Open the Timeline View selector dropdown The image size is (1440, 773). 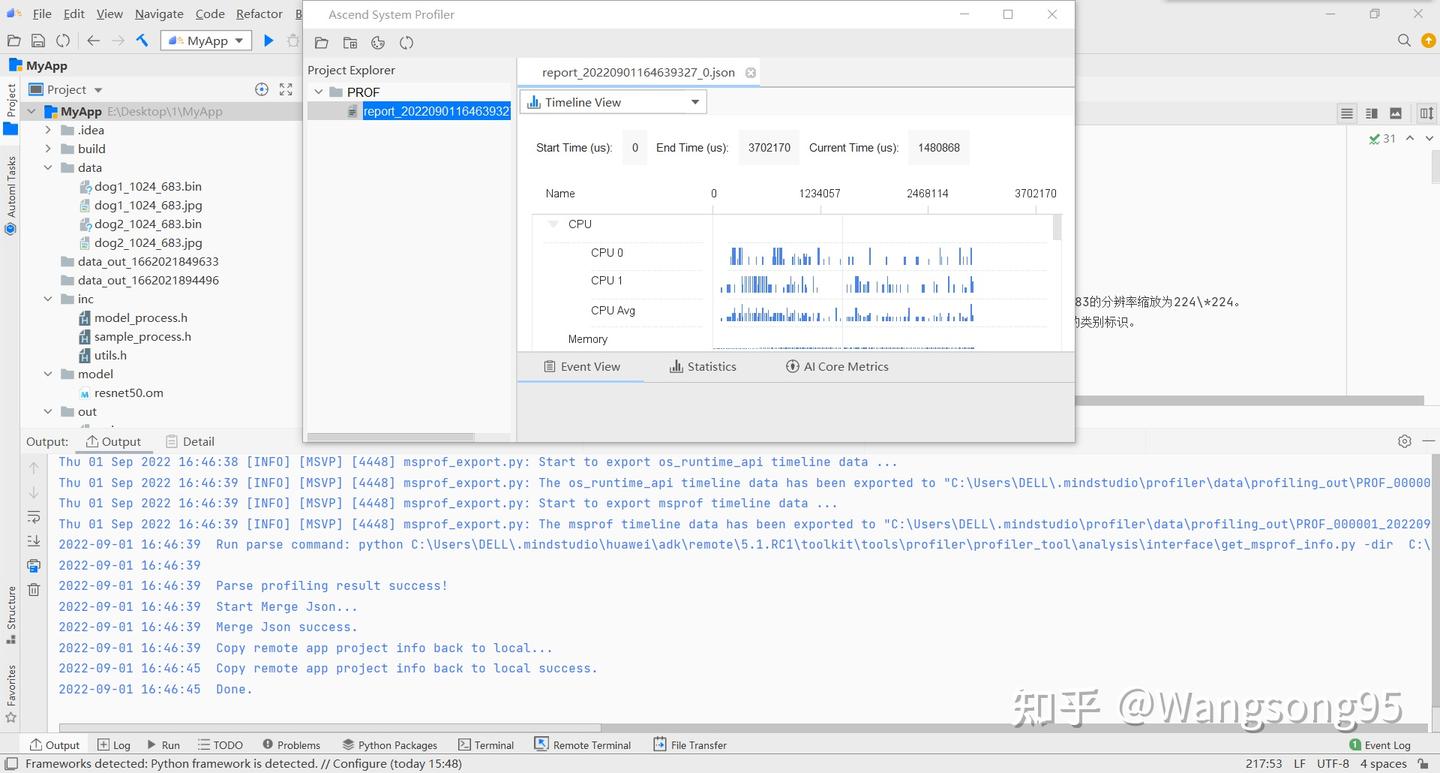tap(694, 101)
